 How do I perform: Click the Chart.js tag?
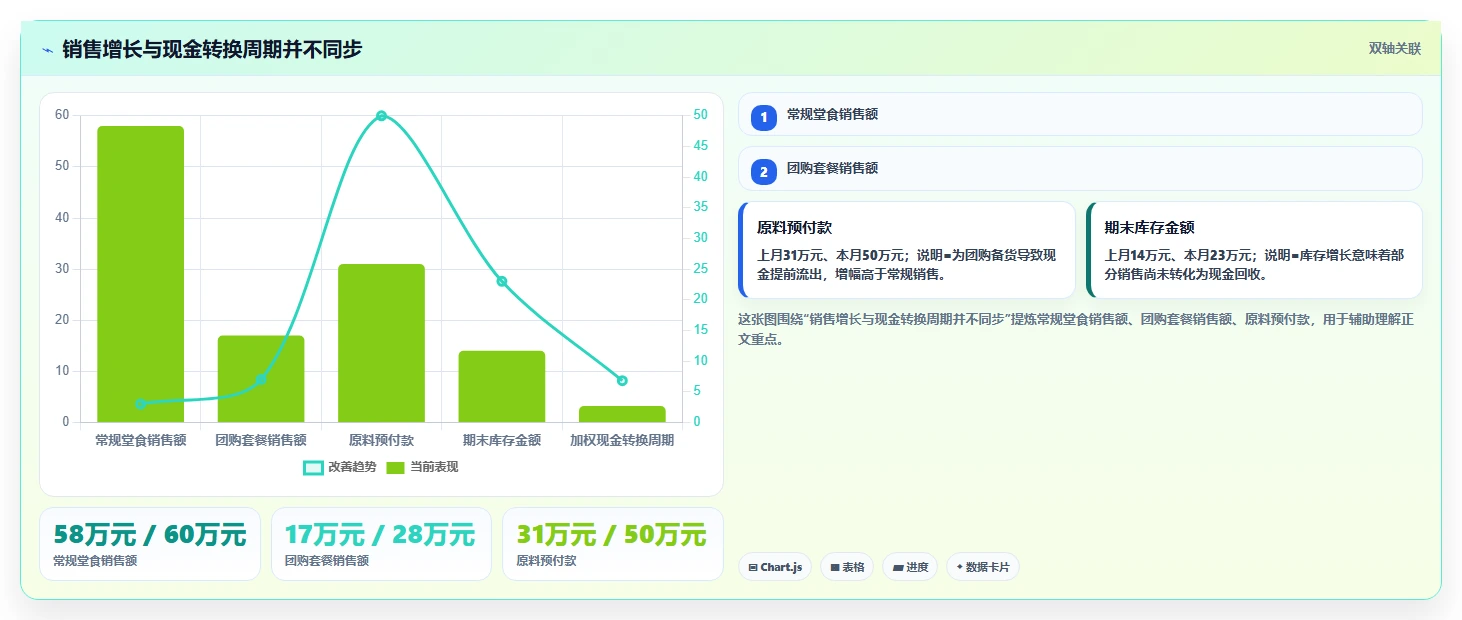coord(775,567)
